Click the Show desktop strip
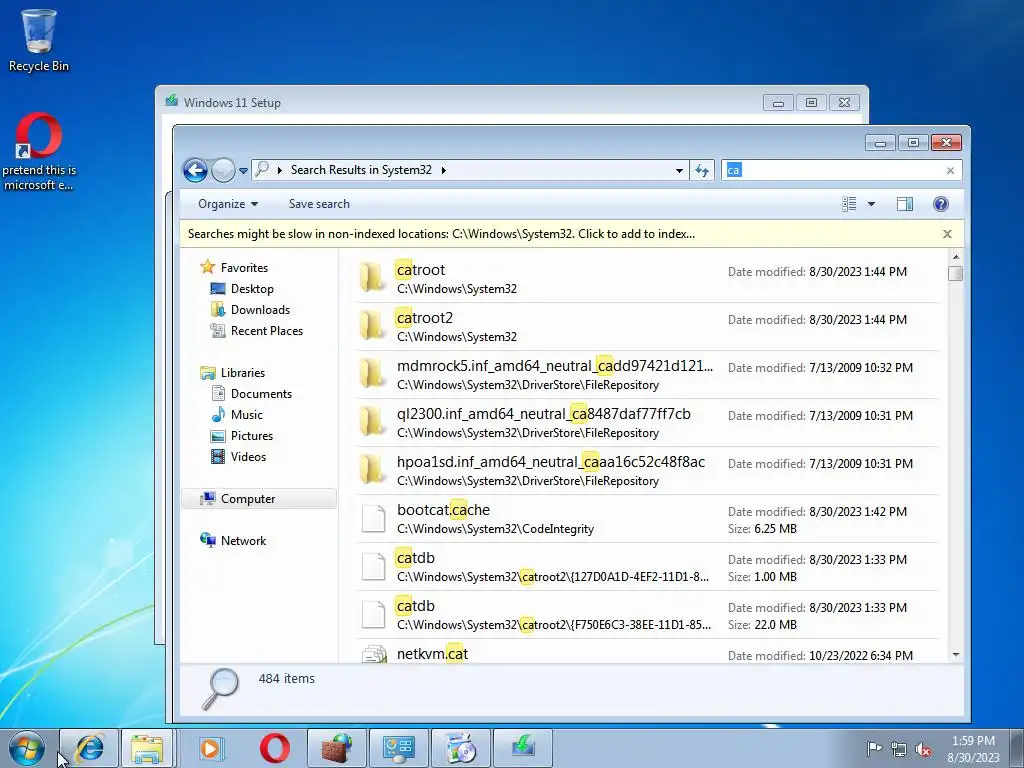 [1017, 748]
